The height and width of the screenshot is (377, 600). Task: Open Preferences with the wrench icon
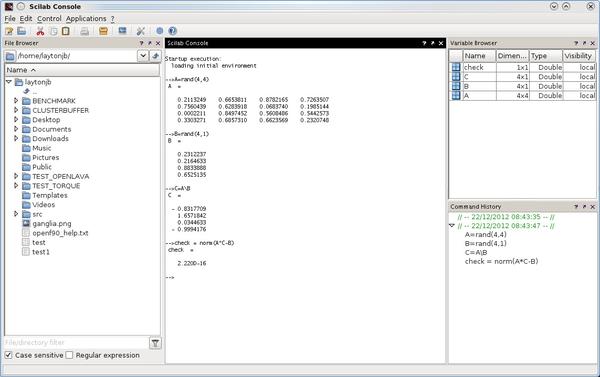click(x=141, y=31)
